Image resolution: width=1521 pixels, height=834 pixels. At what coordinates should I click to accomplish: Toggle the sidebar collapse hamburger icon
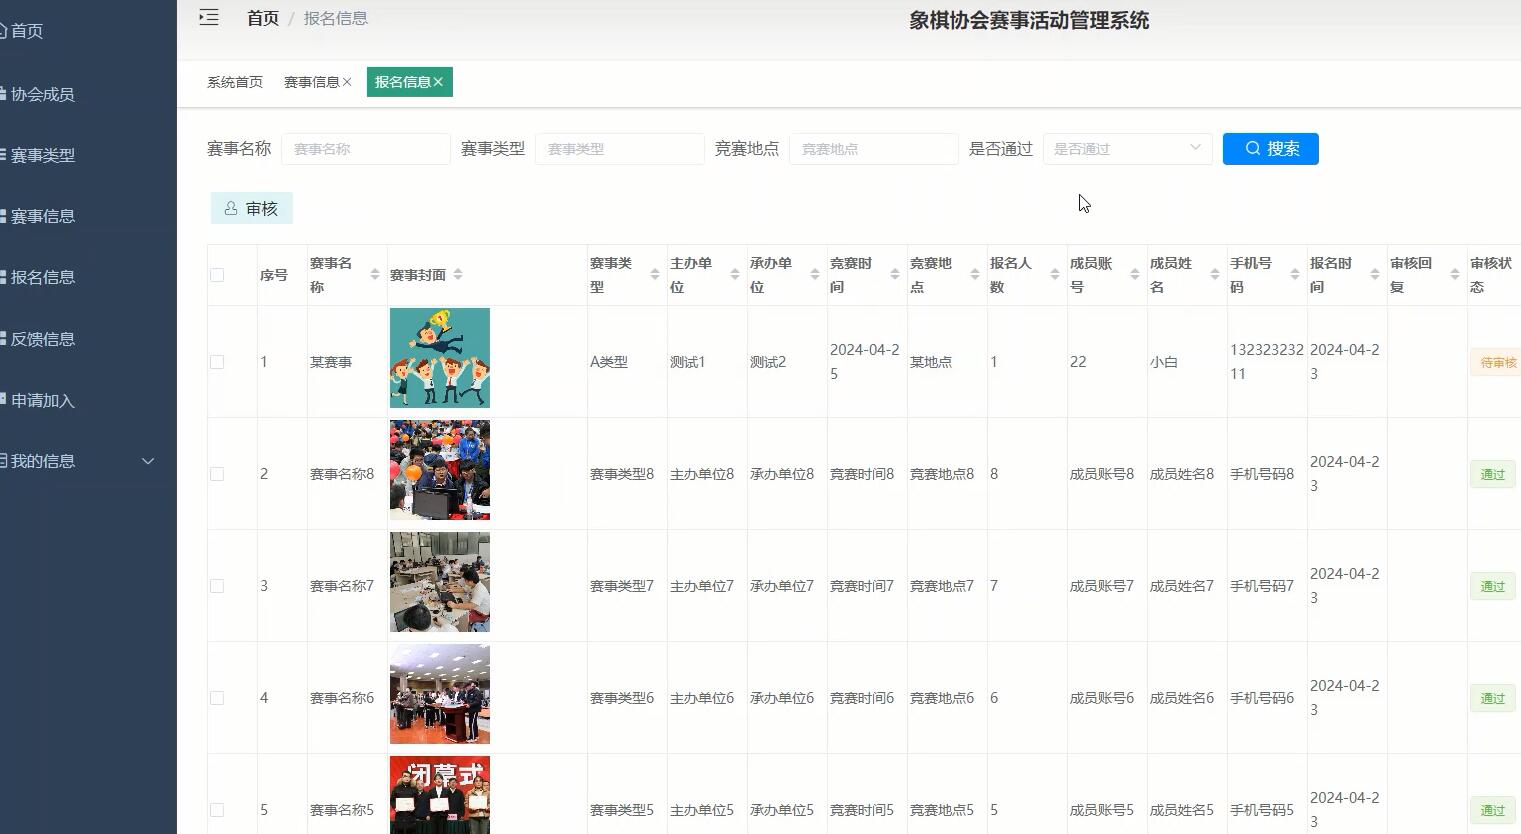(209, 17)
